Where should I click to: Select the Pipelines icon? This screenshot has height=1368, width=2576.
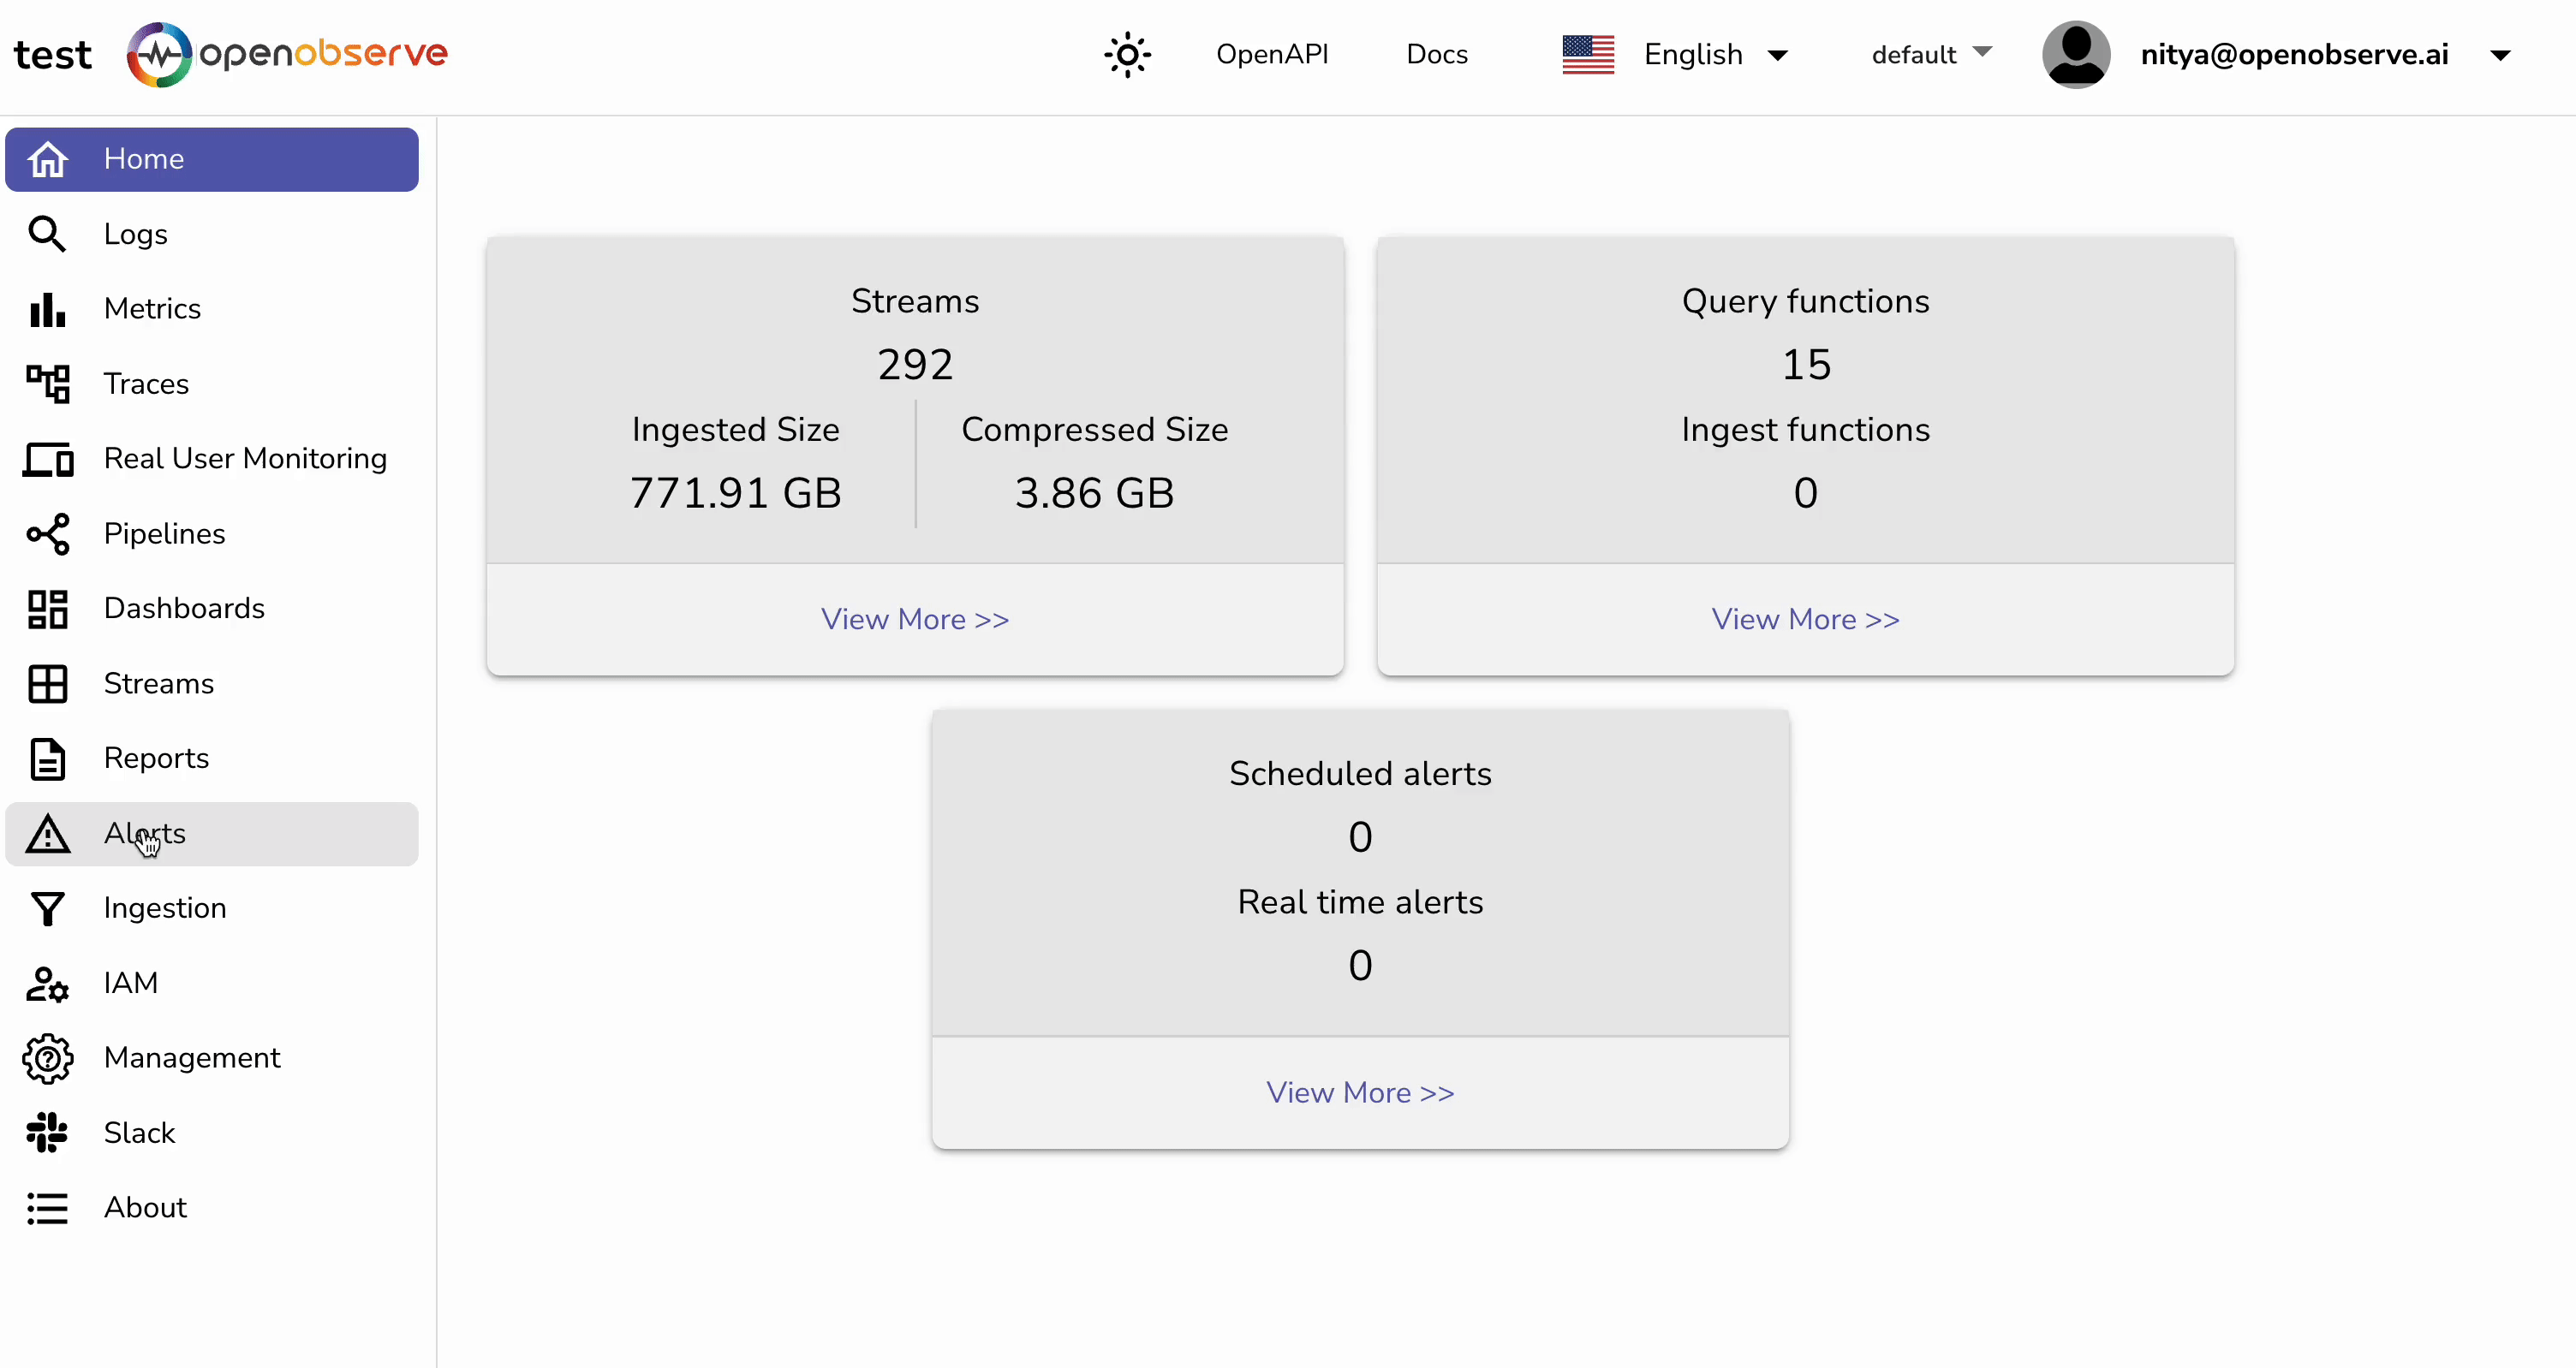click(47, 533)
